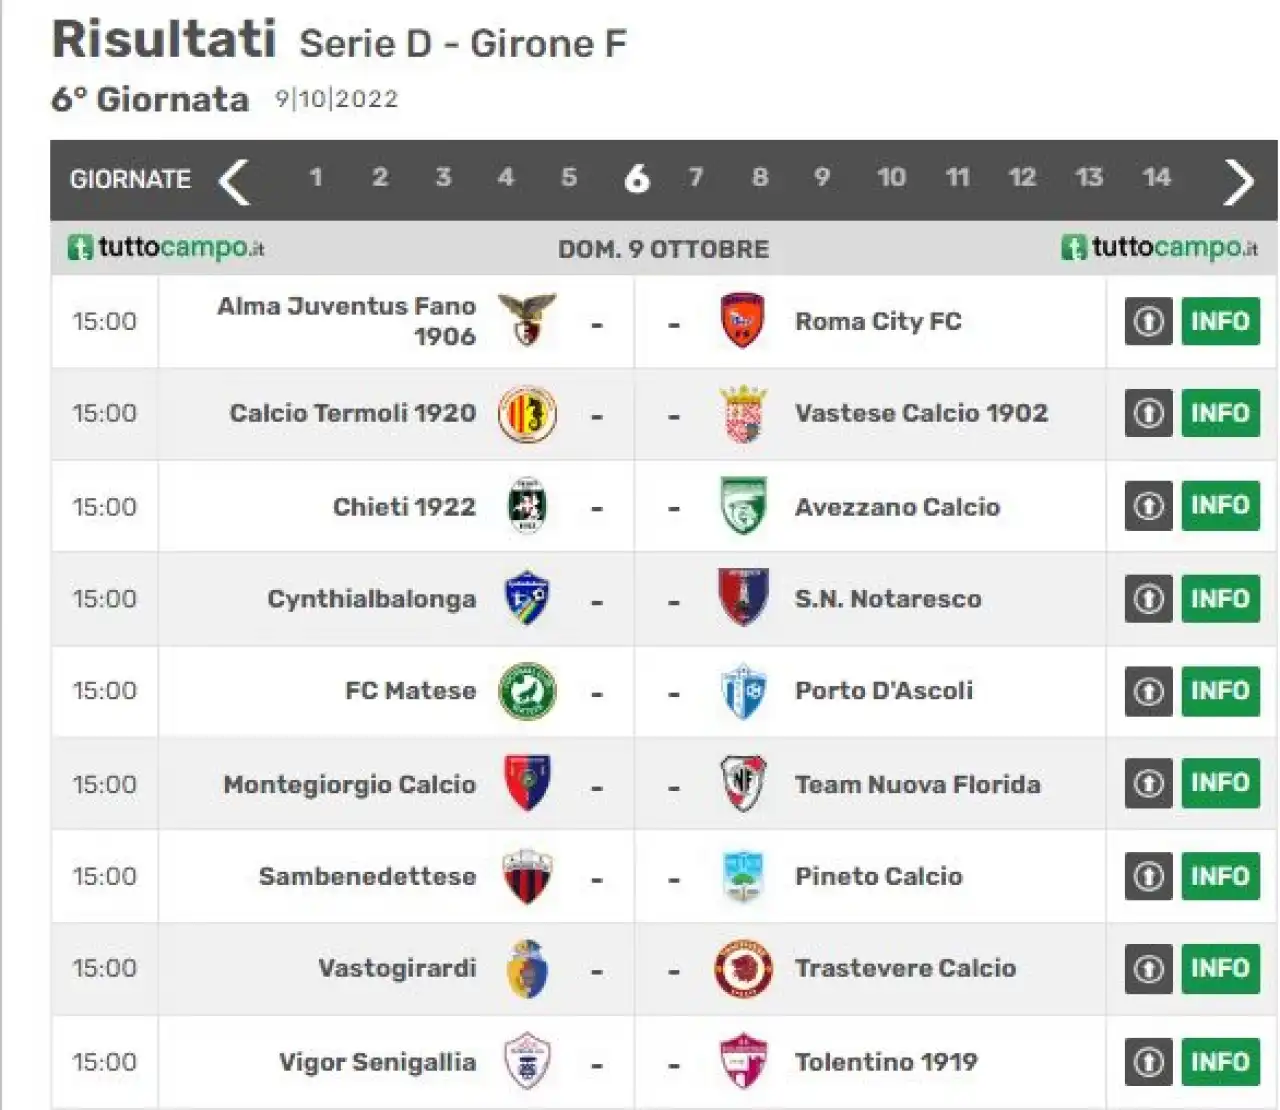Image resolution: width=1280 pixels, height=1110 pixels.
Task: Open the Porto D'Ascoli team name link
Action: [x=883, y=691]
